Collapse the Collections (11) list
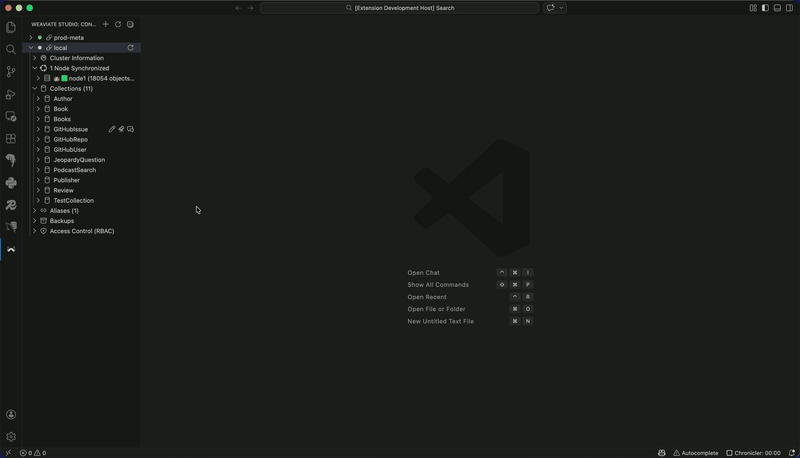The width and height of the screenshot is (800, 458). [34, 88]
